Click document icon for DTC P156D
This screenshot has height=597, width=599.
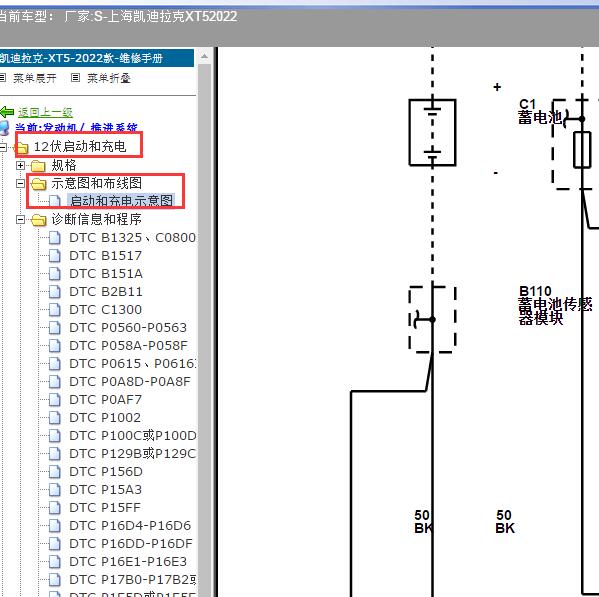pos(55,472)
